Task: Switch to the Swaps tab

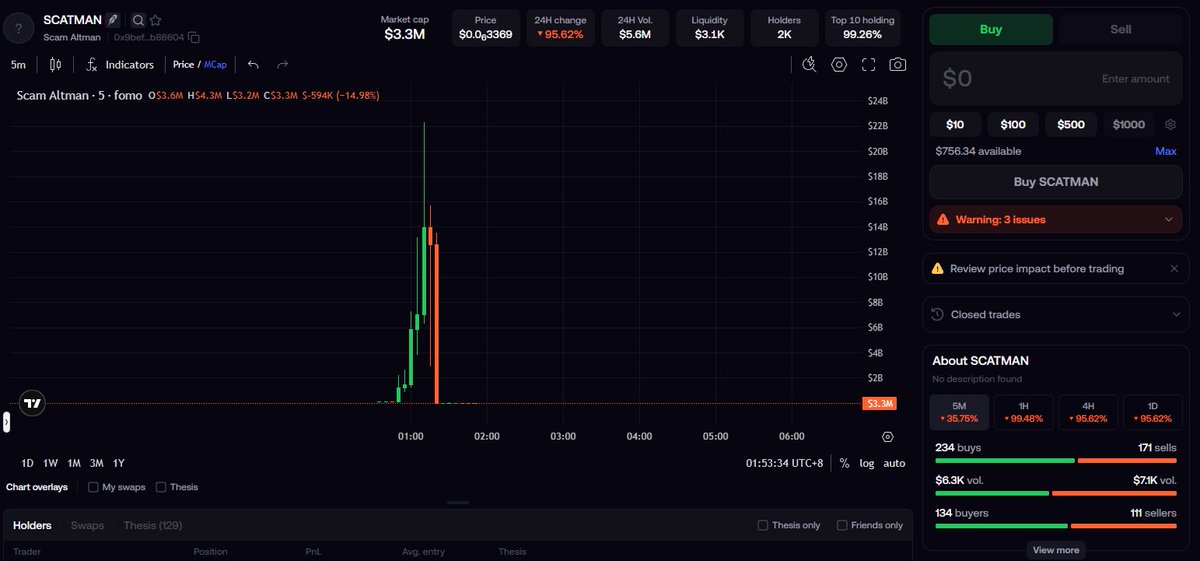Action: click(87, 525)
